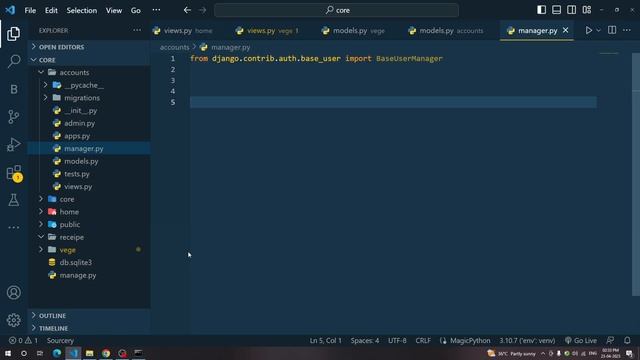Open the Manage settings gear
This screenshot has width=640, height=360.
click(x=13, y=320)
